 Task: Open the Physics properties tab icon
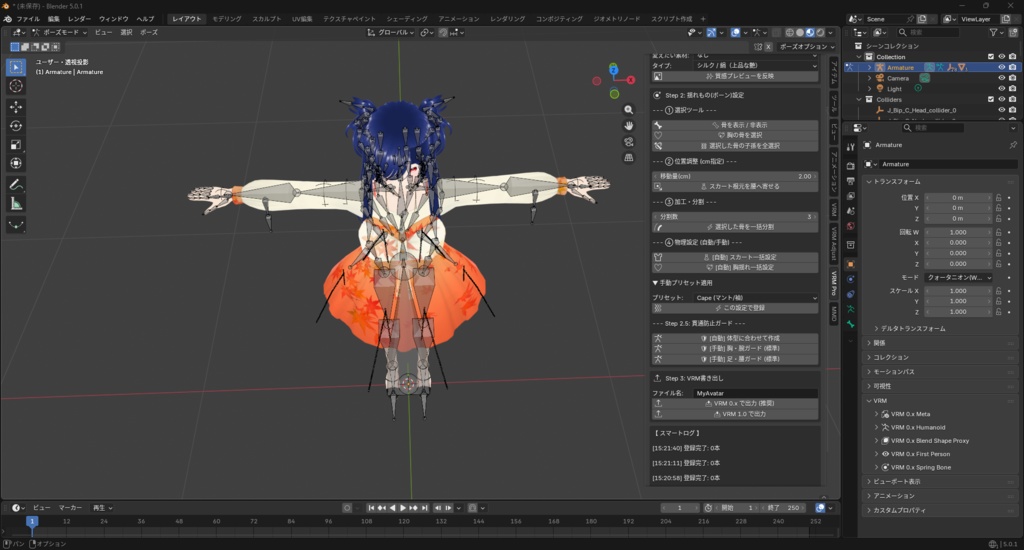(x=850, y=279)
